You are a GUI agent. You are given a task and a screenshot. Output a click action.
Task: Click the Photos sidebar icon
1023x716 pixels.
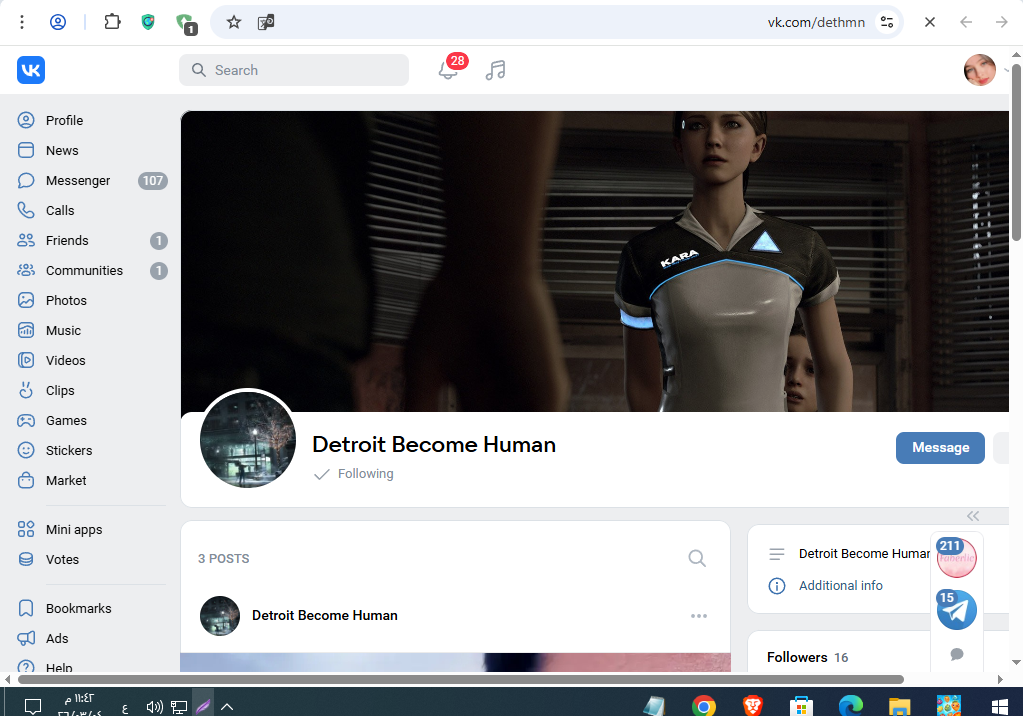pos(26,300)
